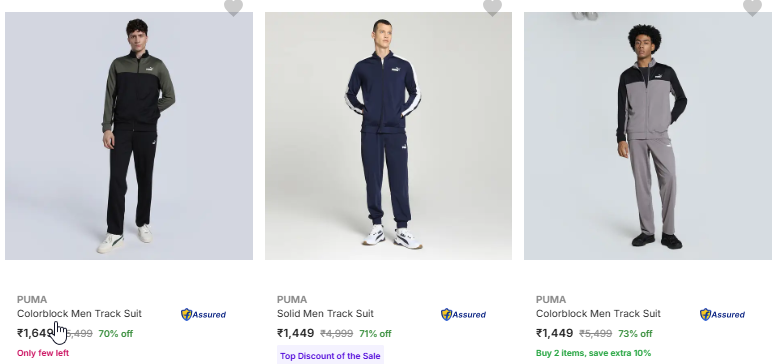Wishlist heart on olive-black track suit
Image resolution: width=774 pixels, height=364 pixels.
[233, 7]
